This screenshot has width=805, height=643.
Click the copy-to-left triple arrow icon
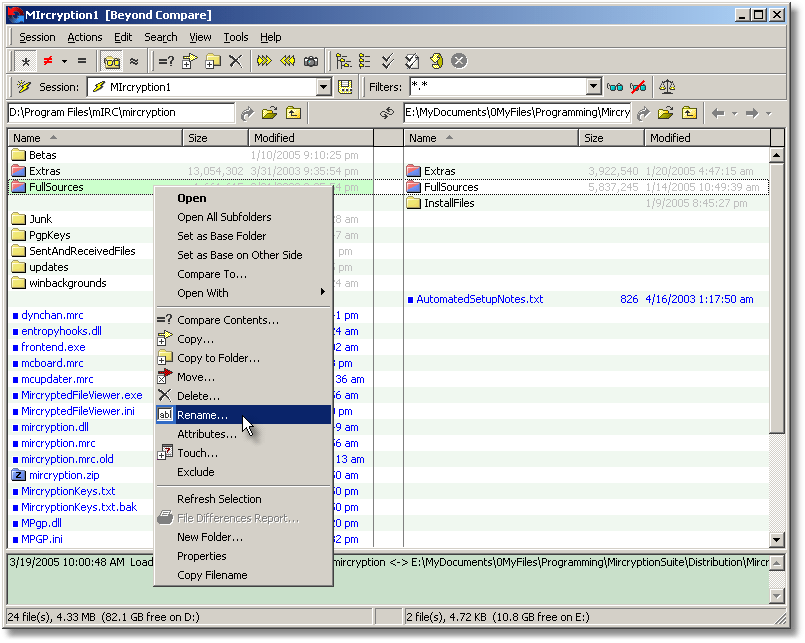tap(288, 62)
